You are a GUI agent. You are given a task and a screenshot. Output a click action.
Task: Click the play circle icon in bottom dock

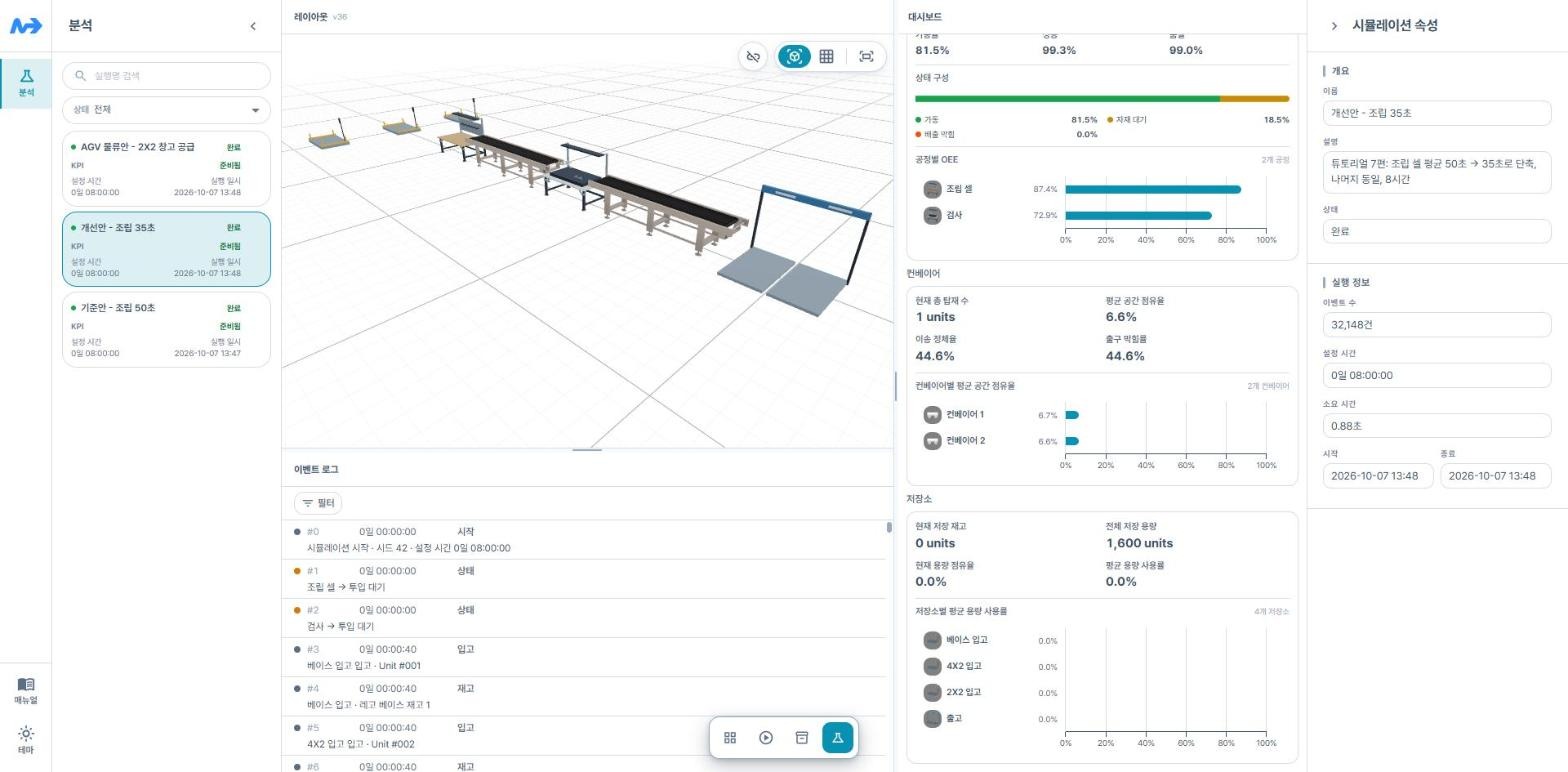tap(766, 738)
